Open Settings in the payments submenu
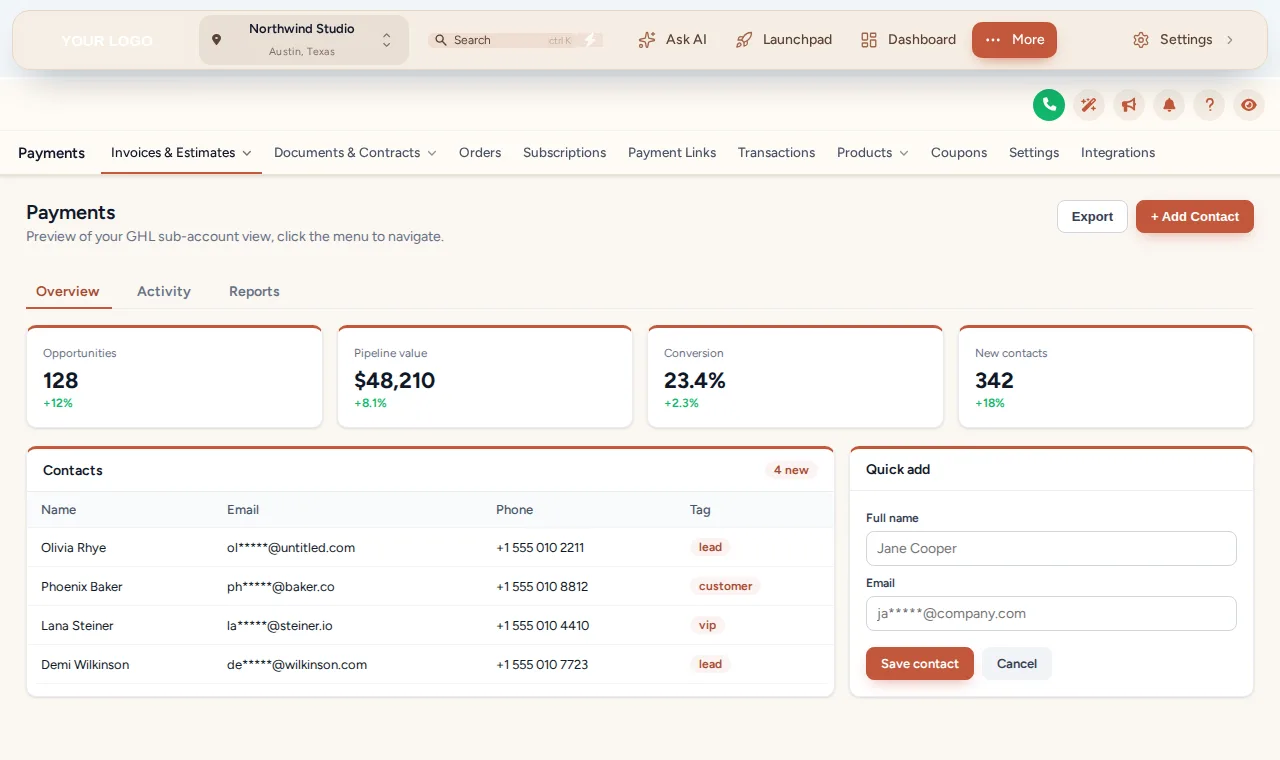1280x760 pixels. pyautogui.click(x=1034, y=153)
